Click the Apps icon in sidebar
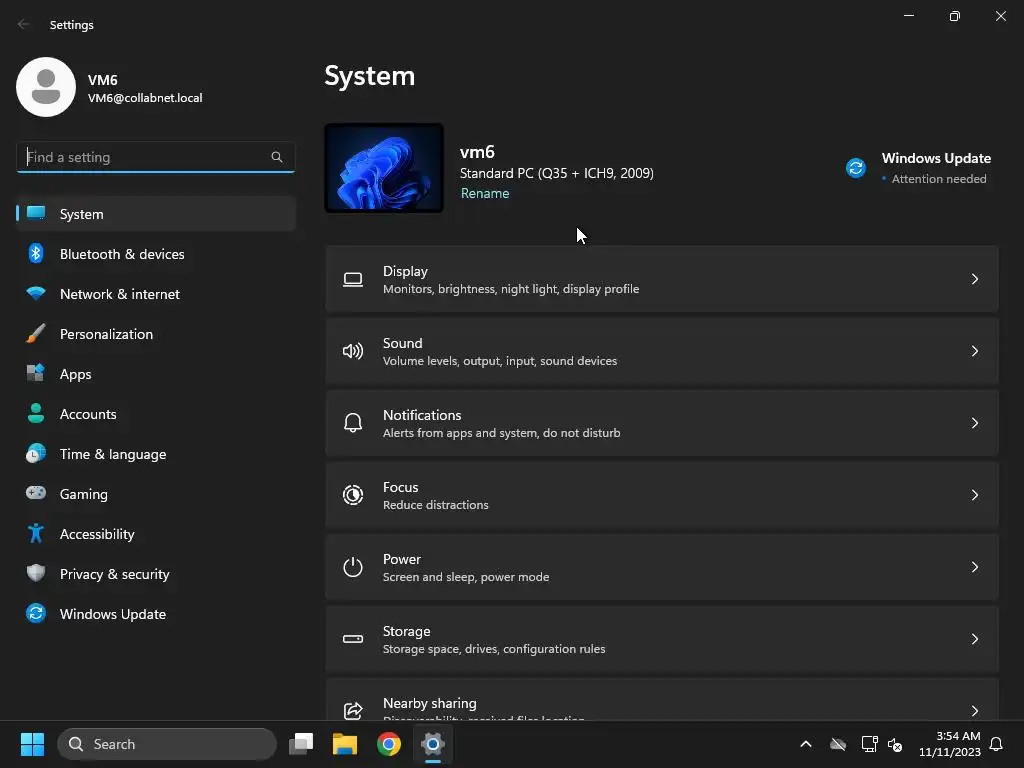The height and width of the screenshot is (768, 1024). click(36, 374)
